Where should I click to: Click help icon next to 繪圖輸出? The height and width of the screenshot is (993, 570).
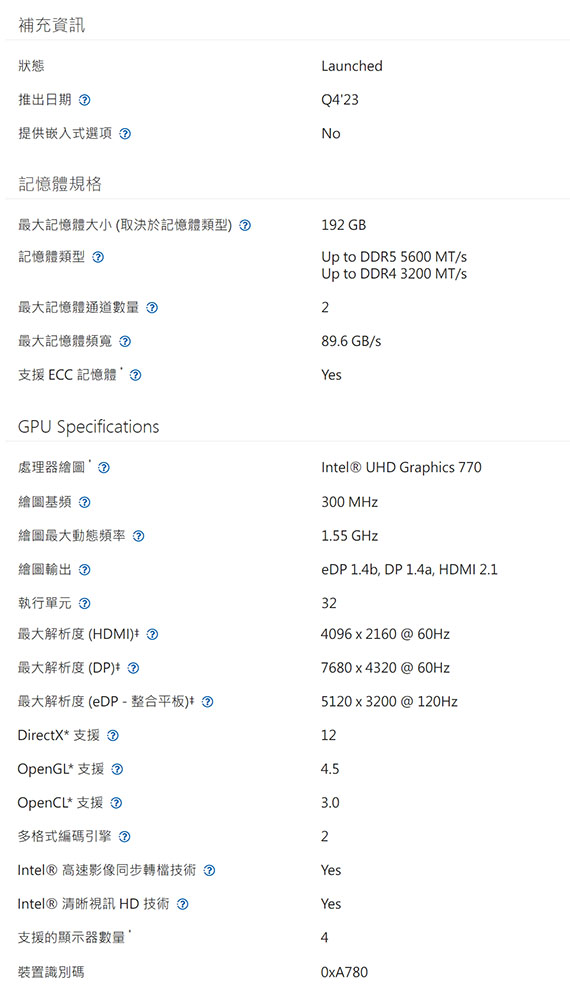tap(84, 570)
